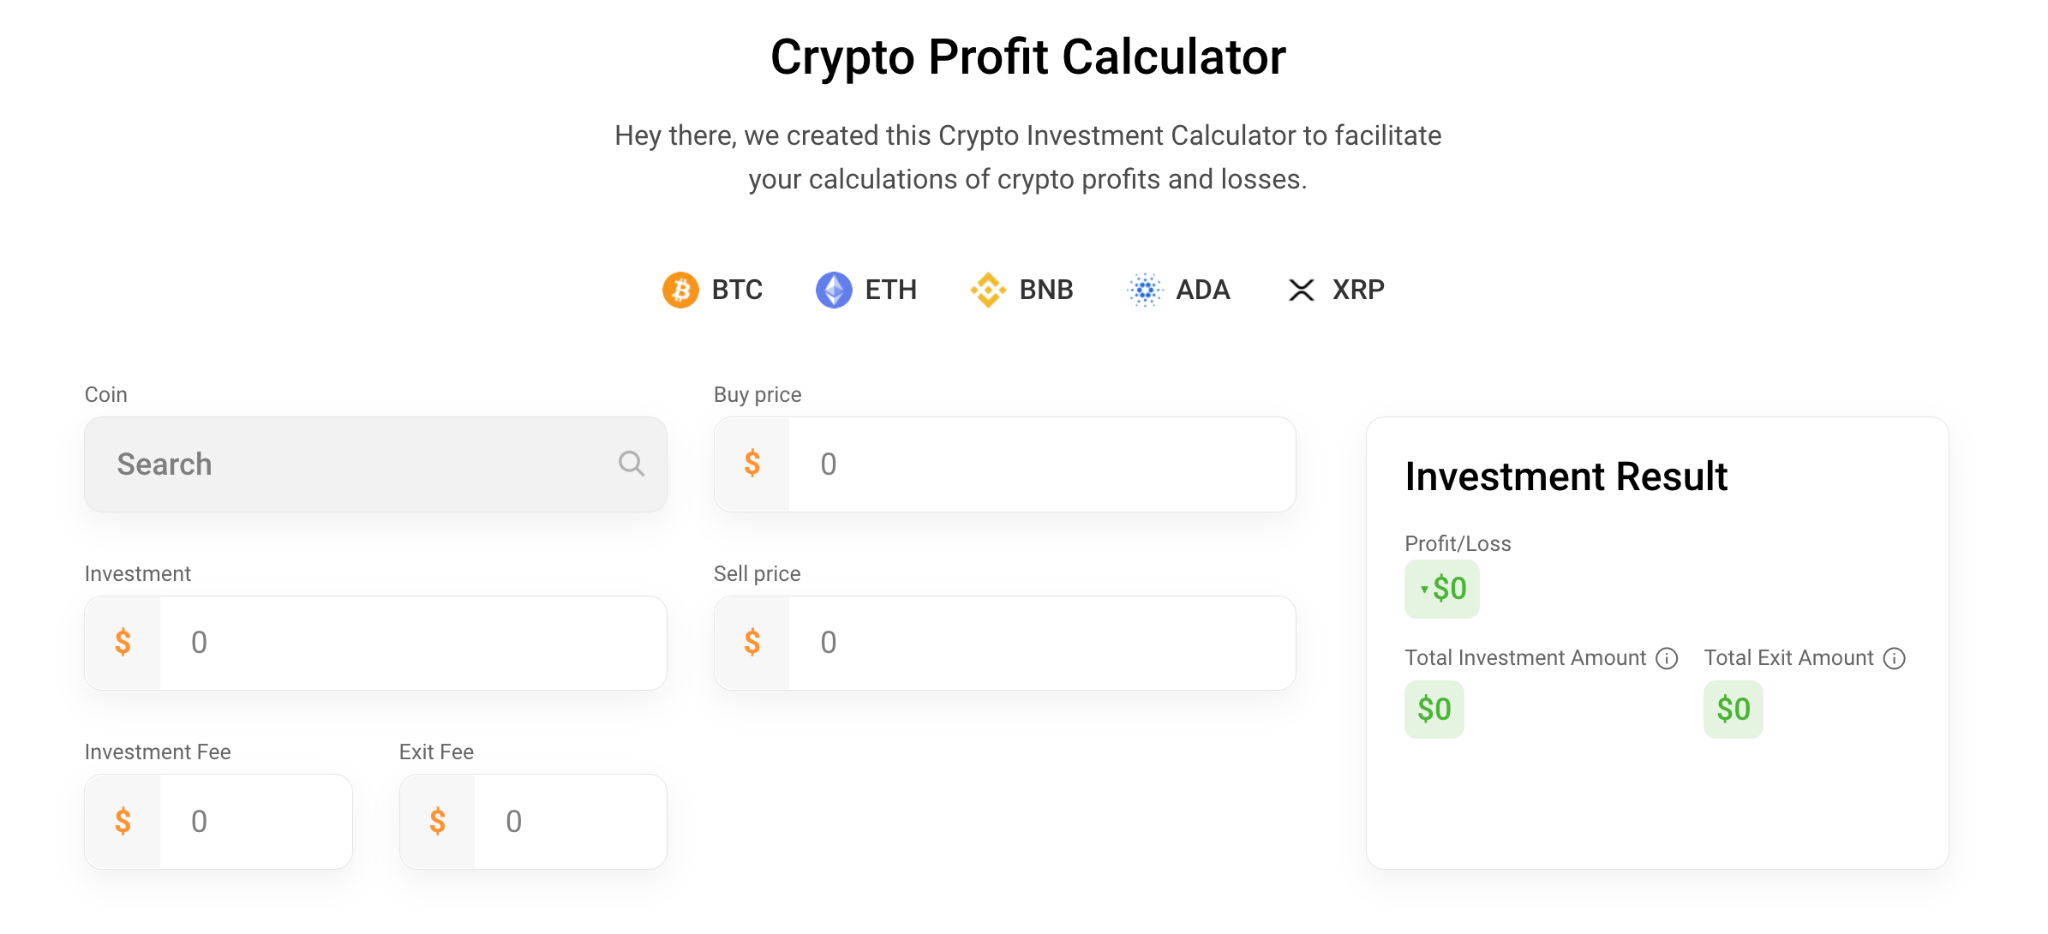Click the triangle indicator on the Profit/Loss badge
2048x934 pixels.
(x=1424, y=590)
